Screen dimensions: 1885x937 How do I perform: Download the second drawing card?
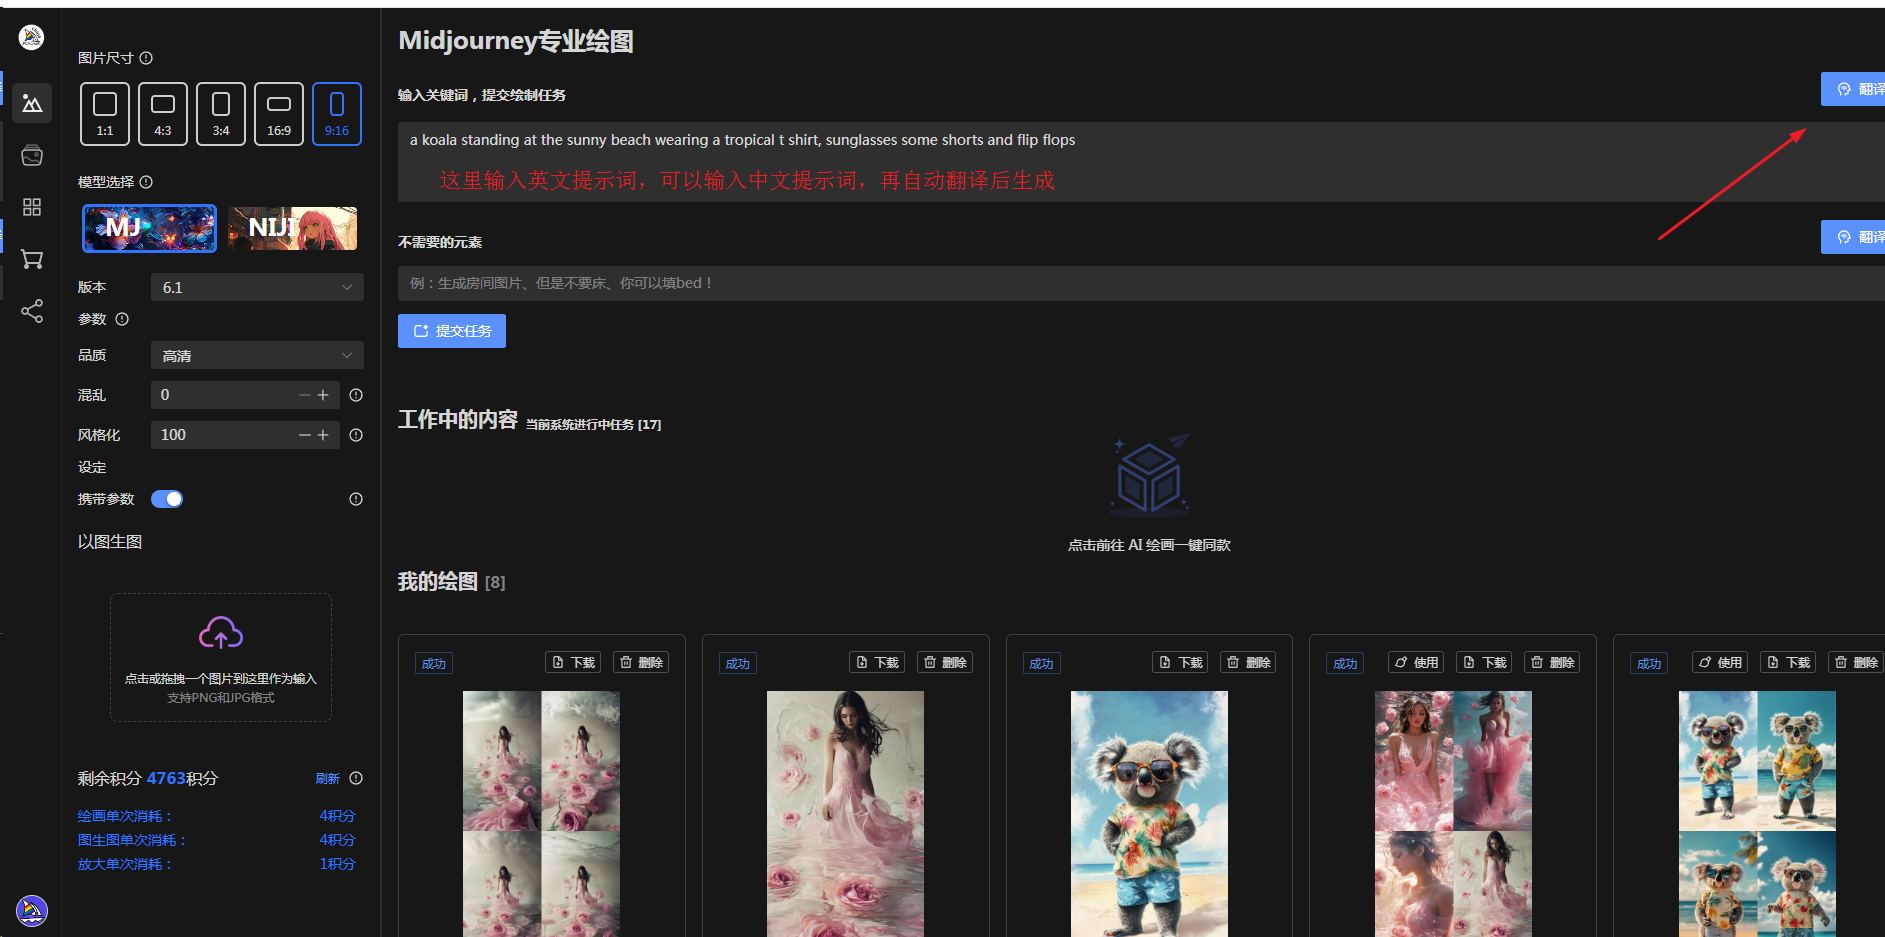(877, 662)
